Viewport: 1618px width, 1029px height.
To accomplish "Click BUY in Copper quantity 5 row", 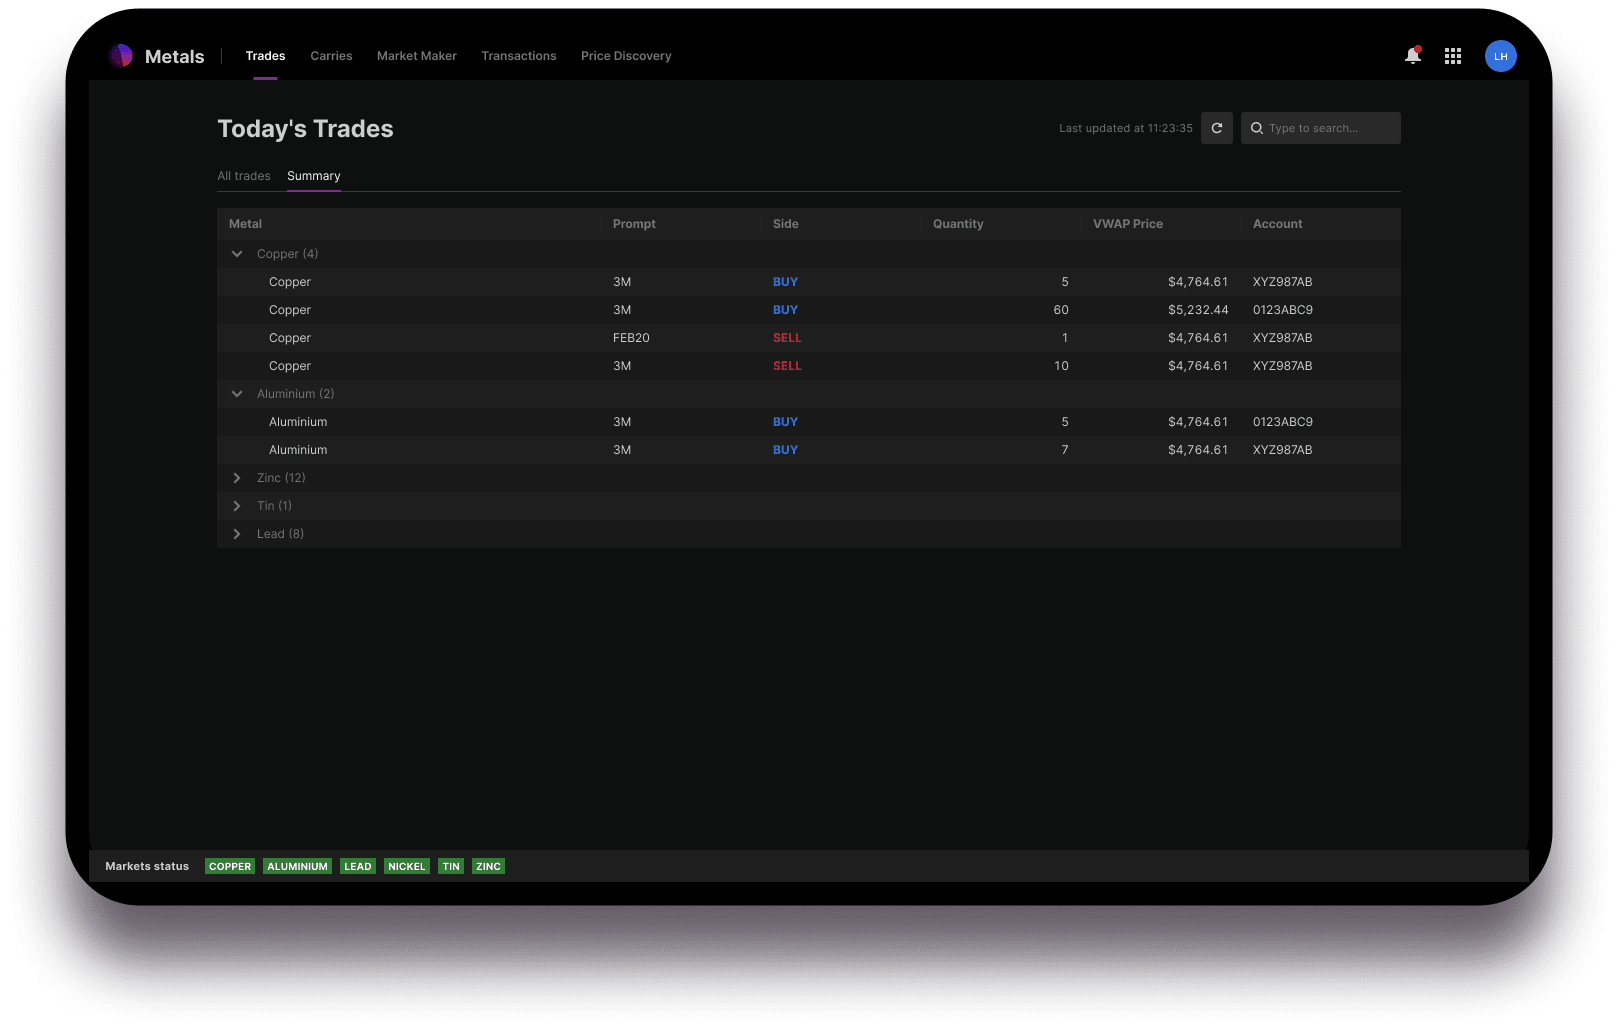I will 785,282.
